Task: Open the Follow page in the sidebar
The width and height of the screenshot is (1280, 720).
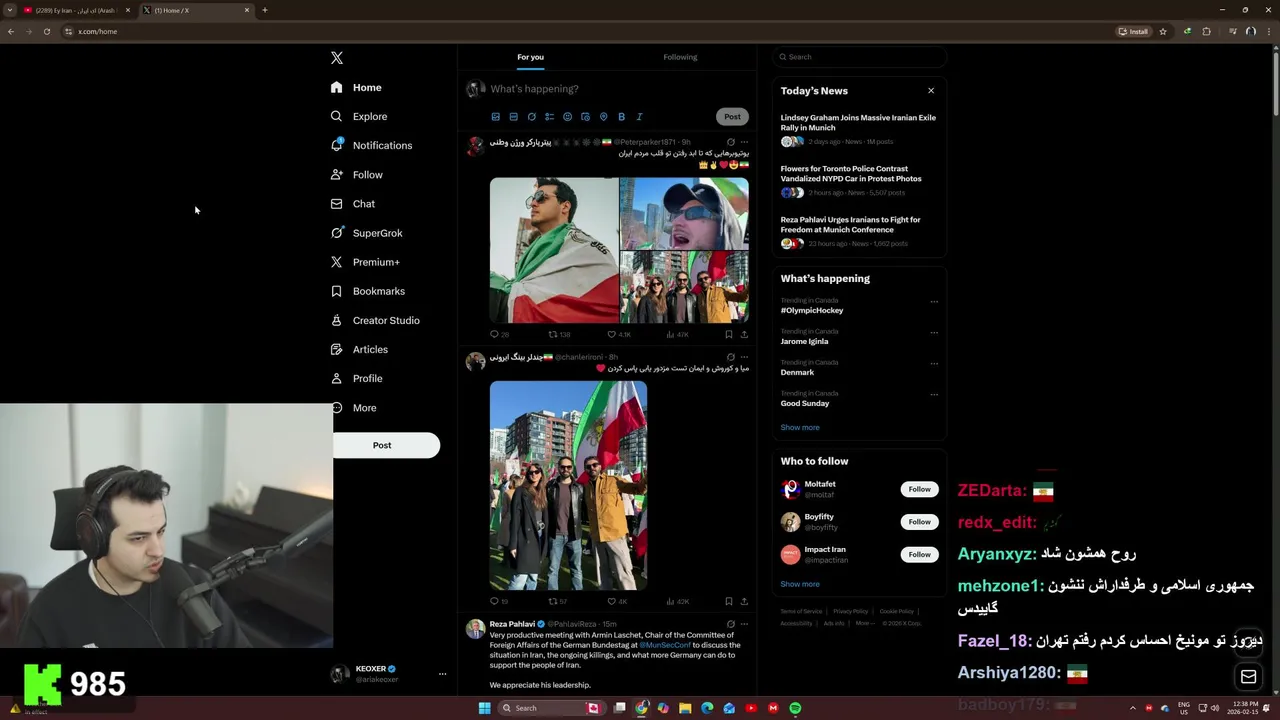Action: 357,175
